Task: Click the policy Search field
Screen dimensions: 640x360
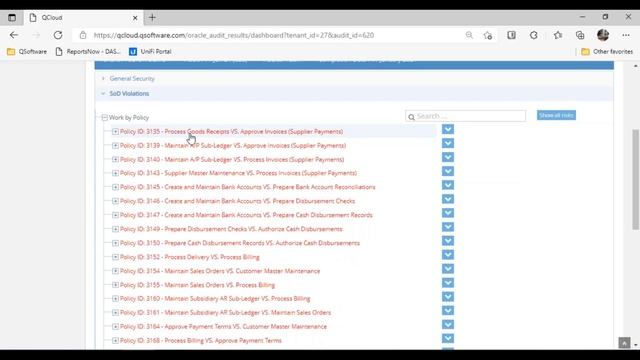Action: click(465, 116)
